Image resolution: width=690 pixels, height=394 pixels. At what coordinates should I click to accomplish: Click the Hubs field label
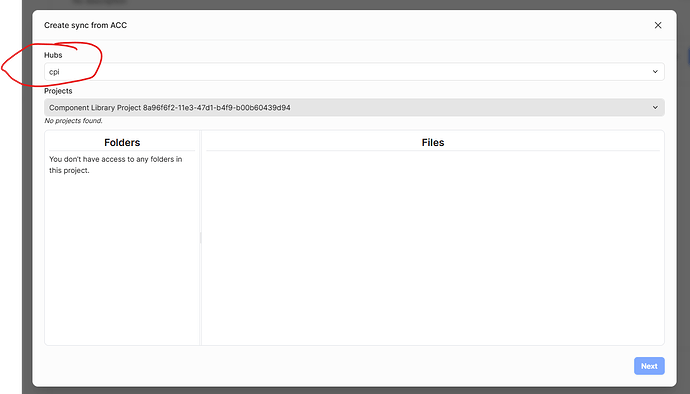53,55
